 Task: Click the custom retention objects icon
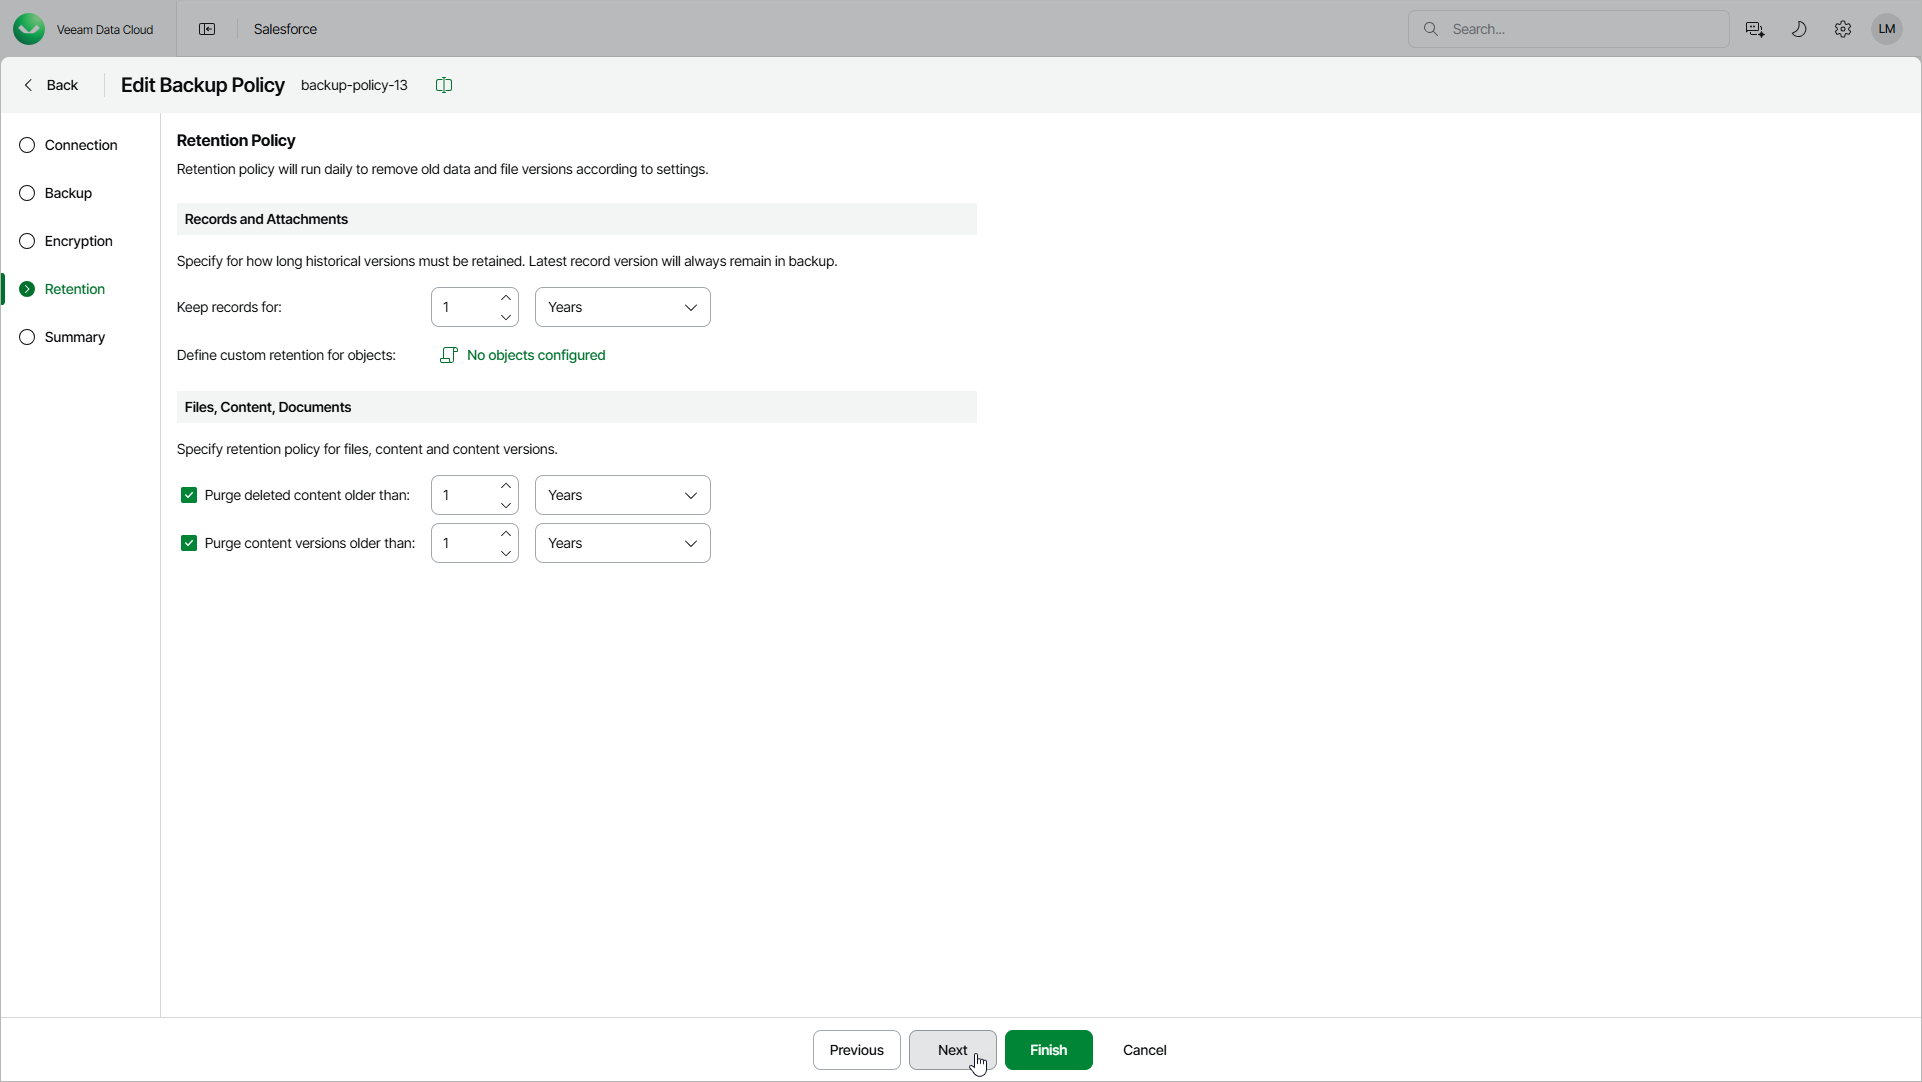click(x=449, y=355)
